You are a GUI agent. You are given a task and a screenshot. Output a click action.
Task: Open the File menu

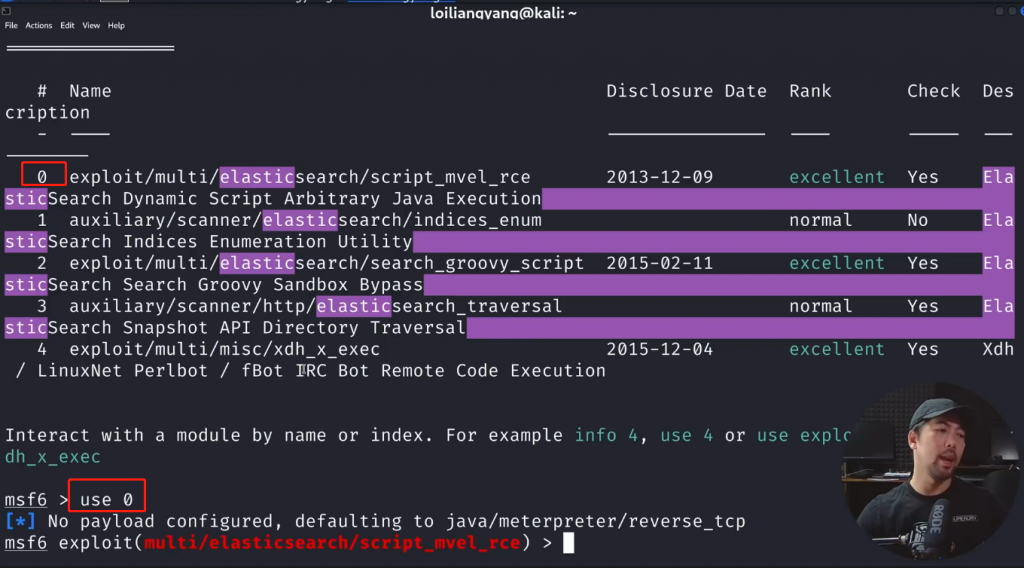click(x=11, y=26)
